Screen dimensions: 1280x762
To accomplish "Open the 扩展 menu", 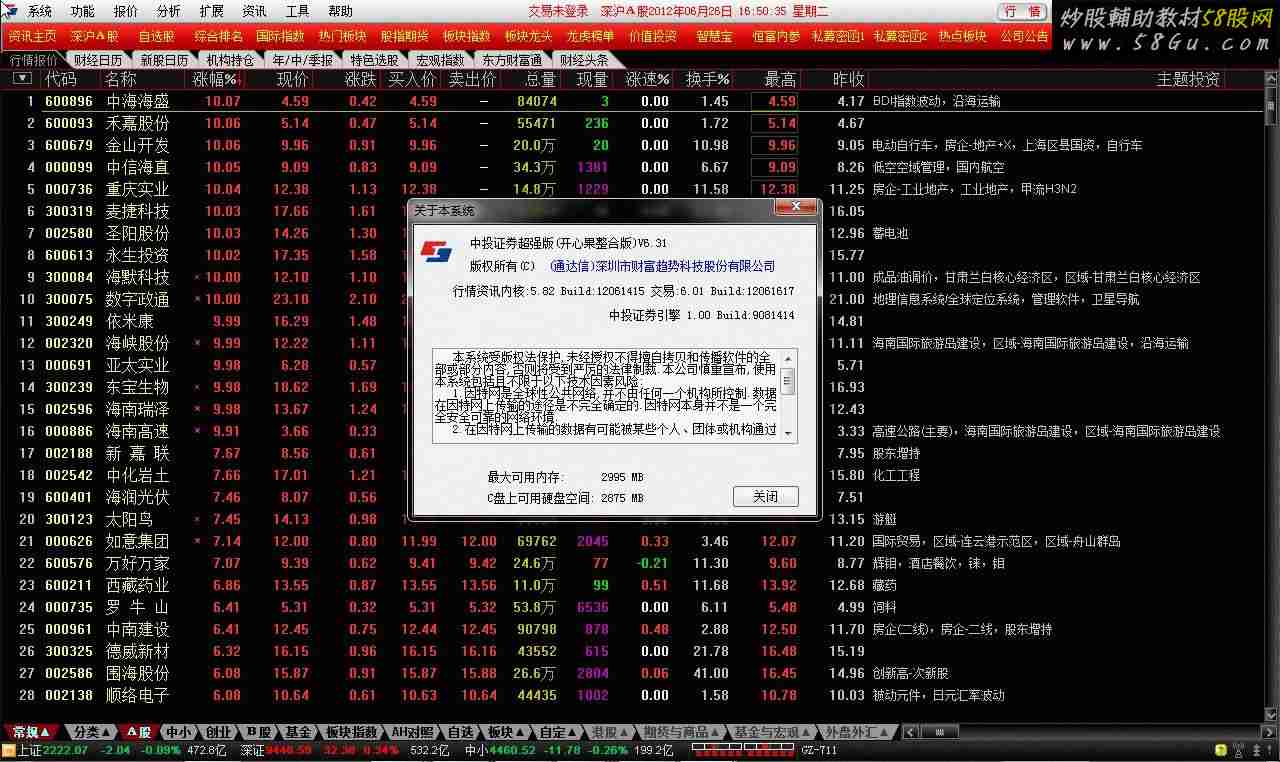I will coord(212,12).
